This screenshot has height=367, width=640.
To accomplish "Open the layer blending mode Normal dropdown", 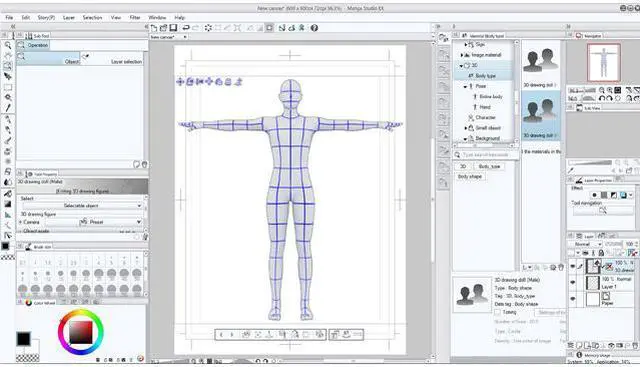I will (585, 244).
